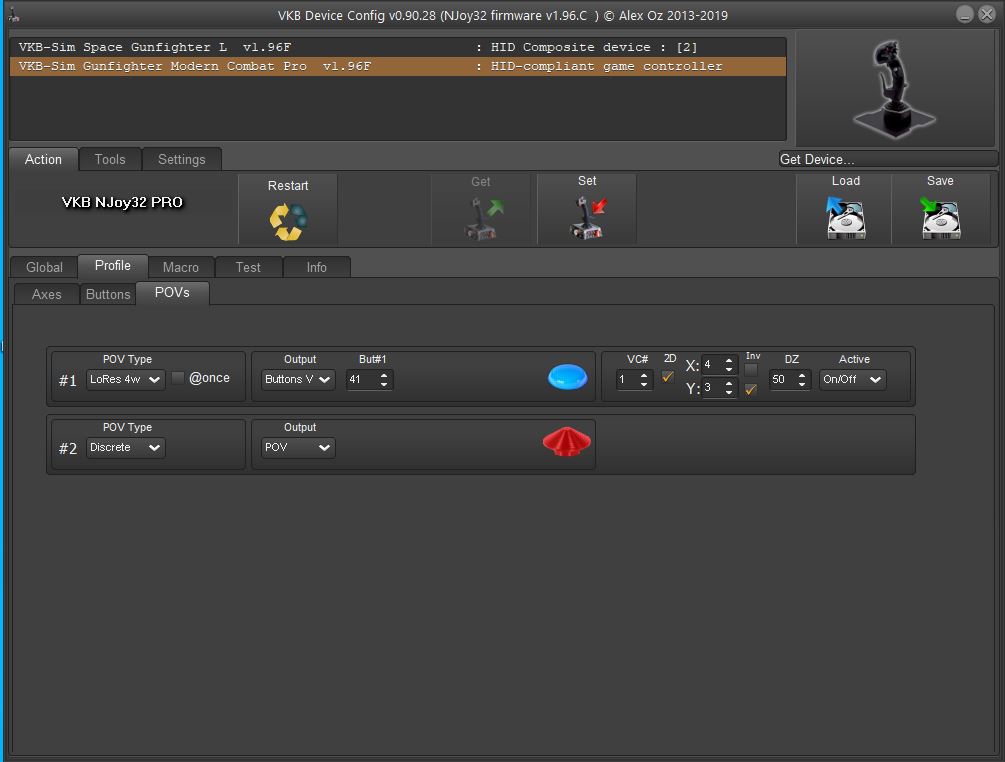Open the Info tab

(x=317, y=267)
